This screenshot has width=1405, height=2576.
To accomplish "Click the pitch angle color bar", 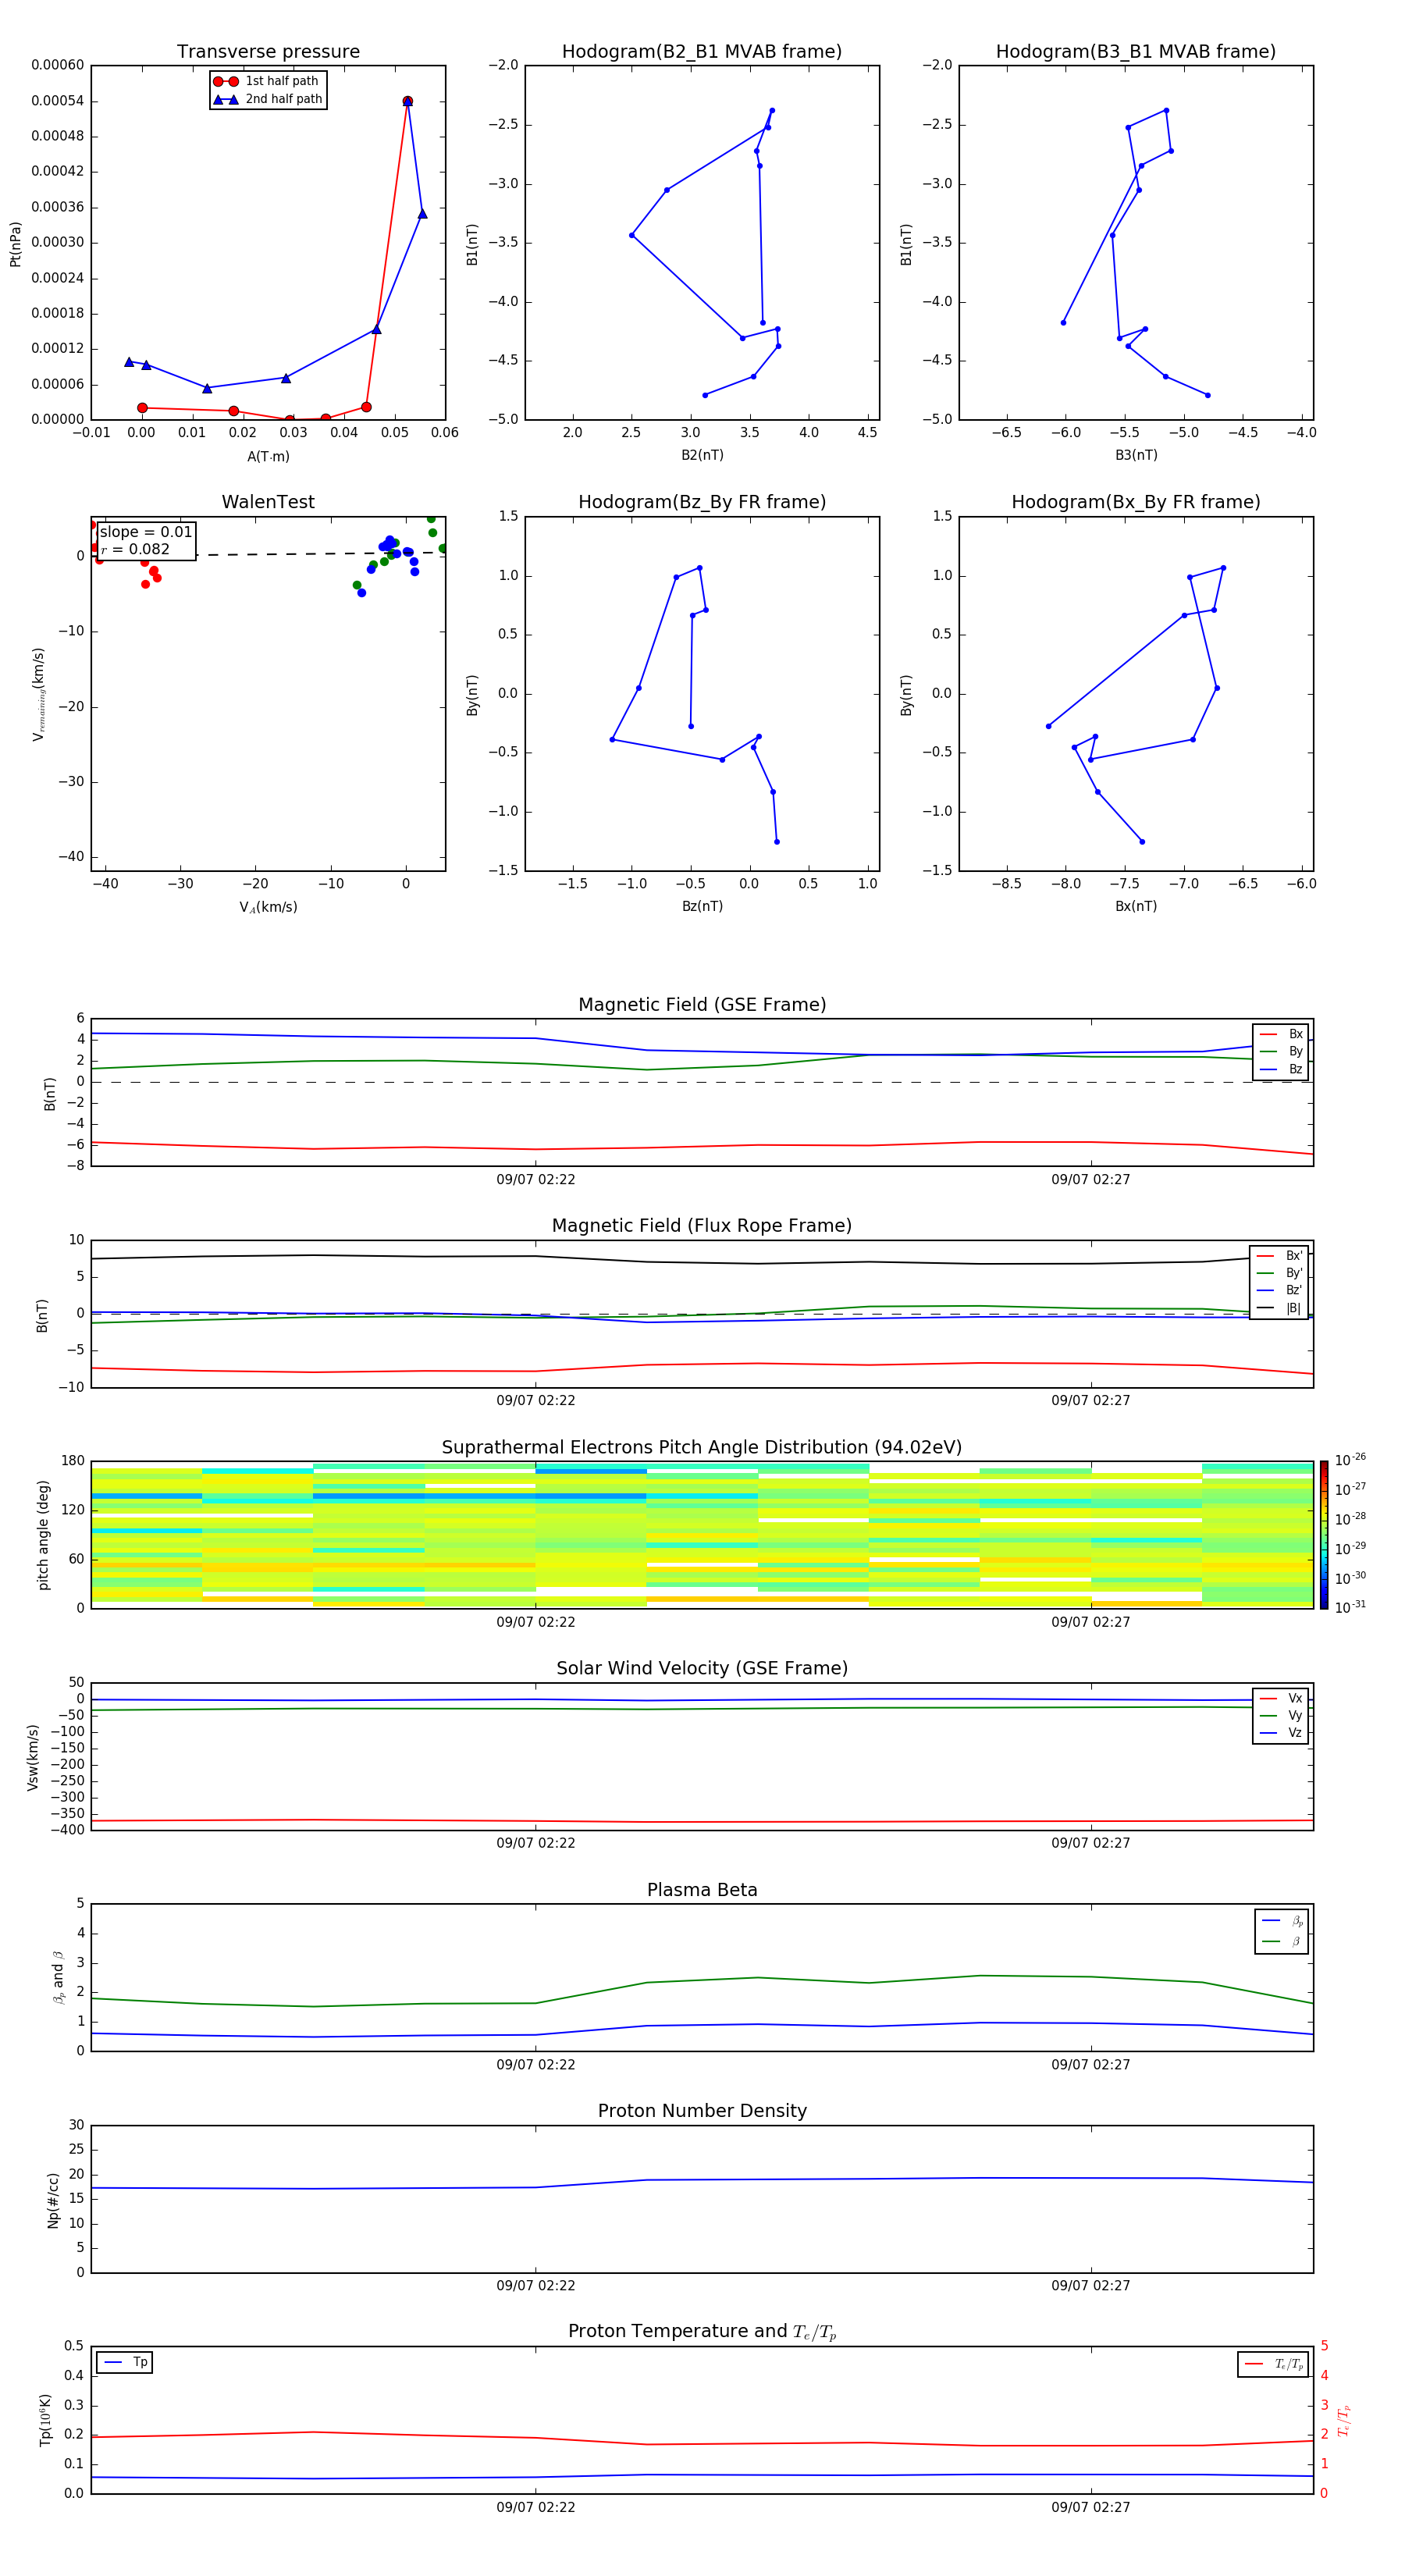I will click(1324, 1535).
